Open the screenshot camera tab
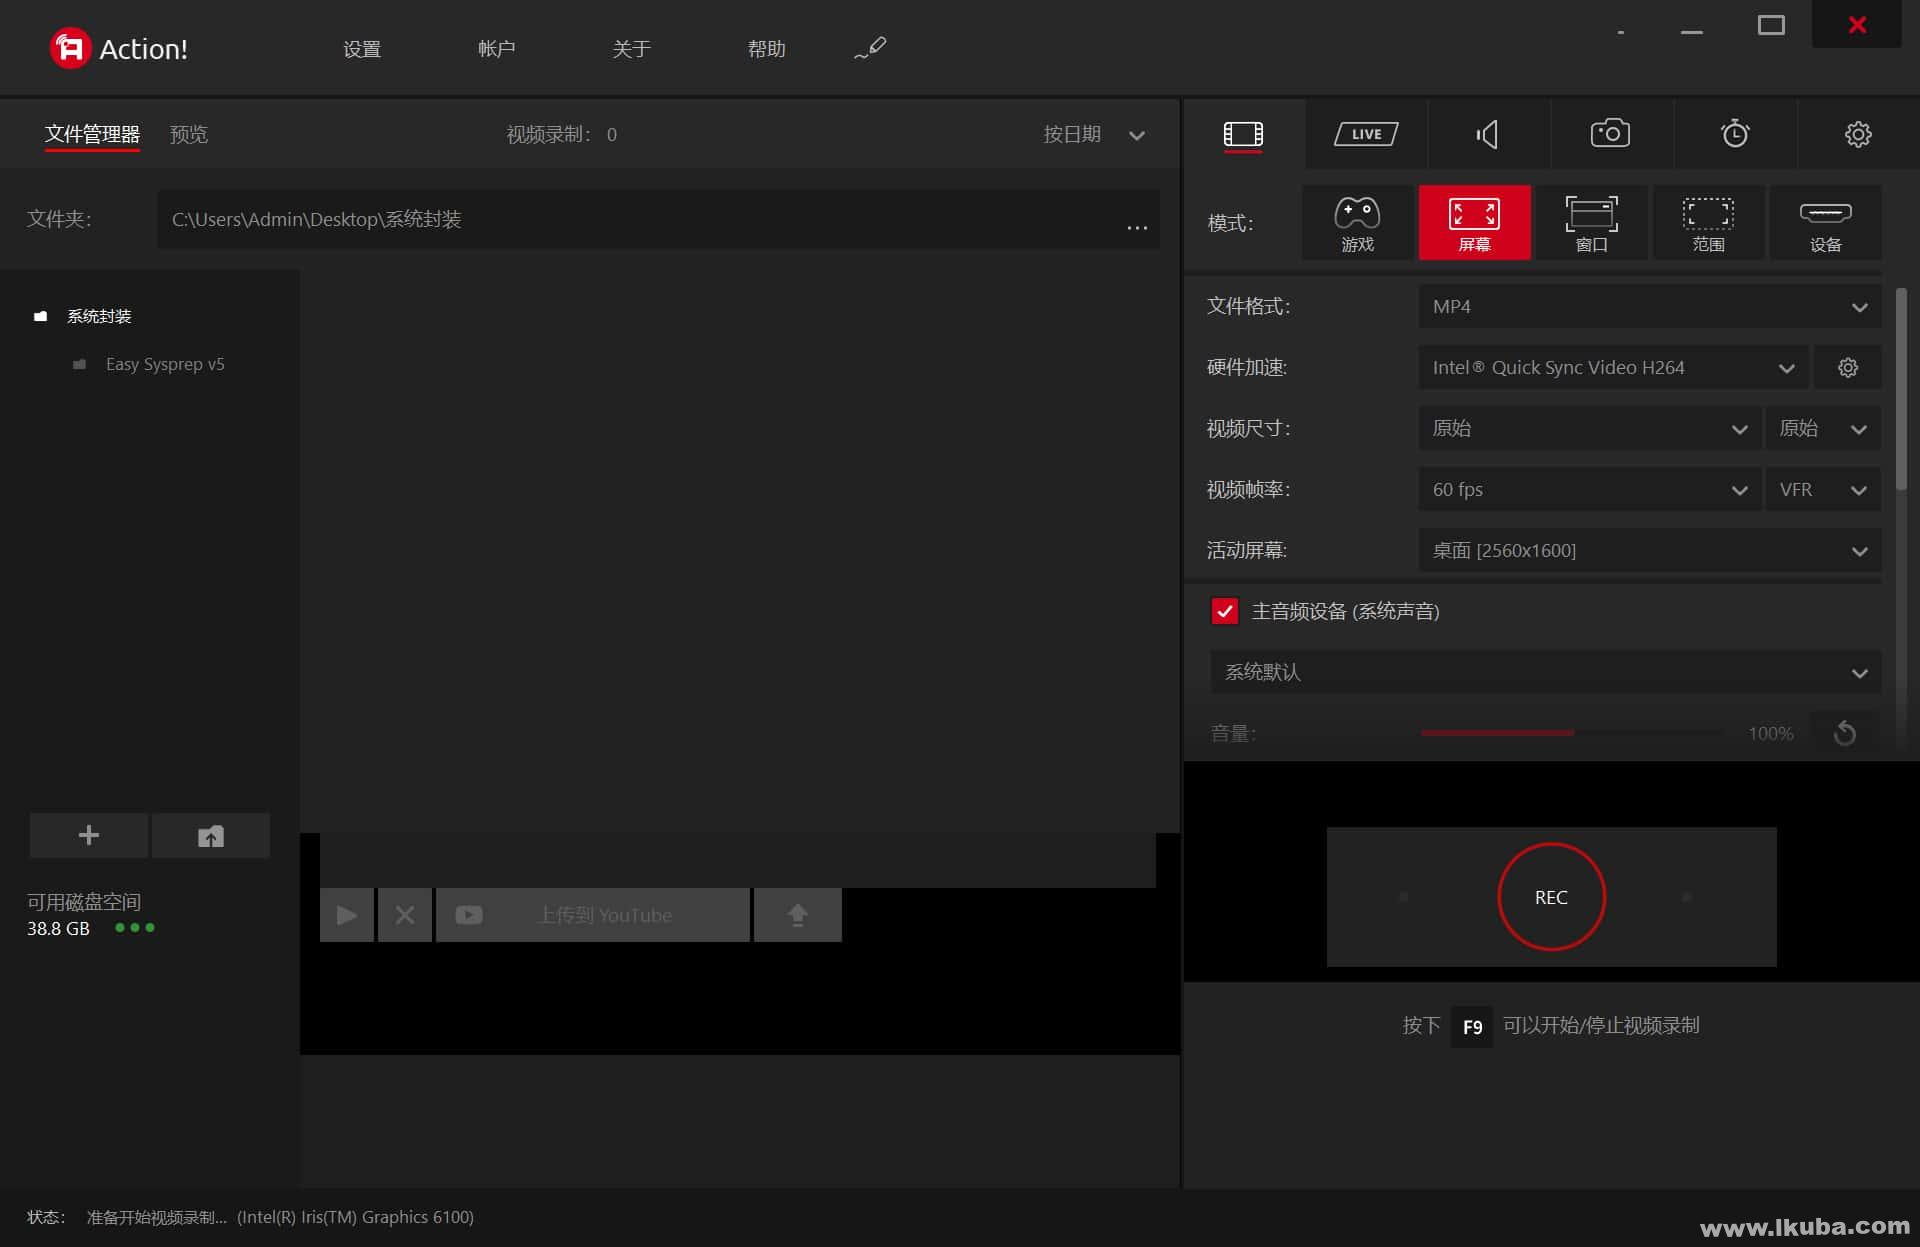The image size is (1920, 1247). [1610, 134]
